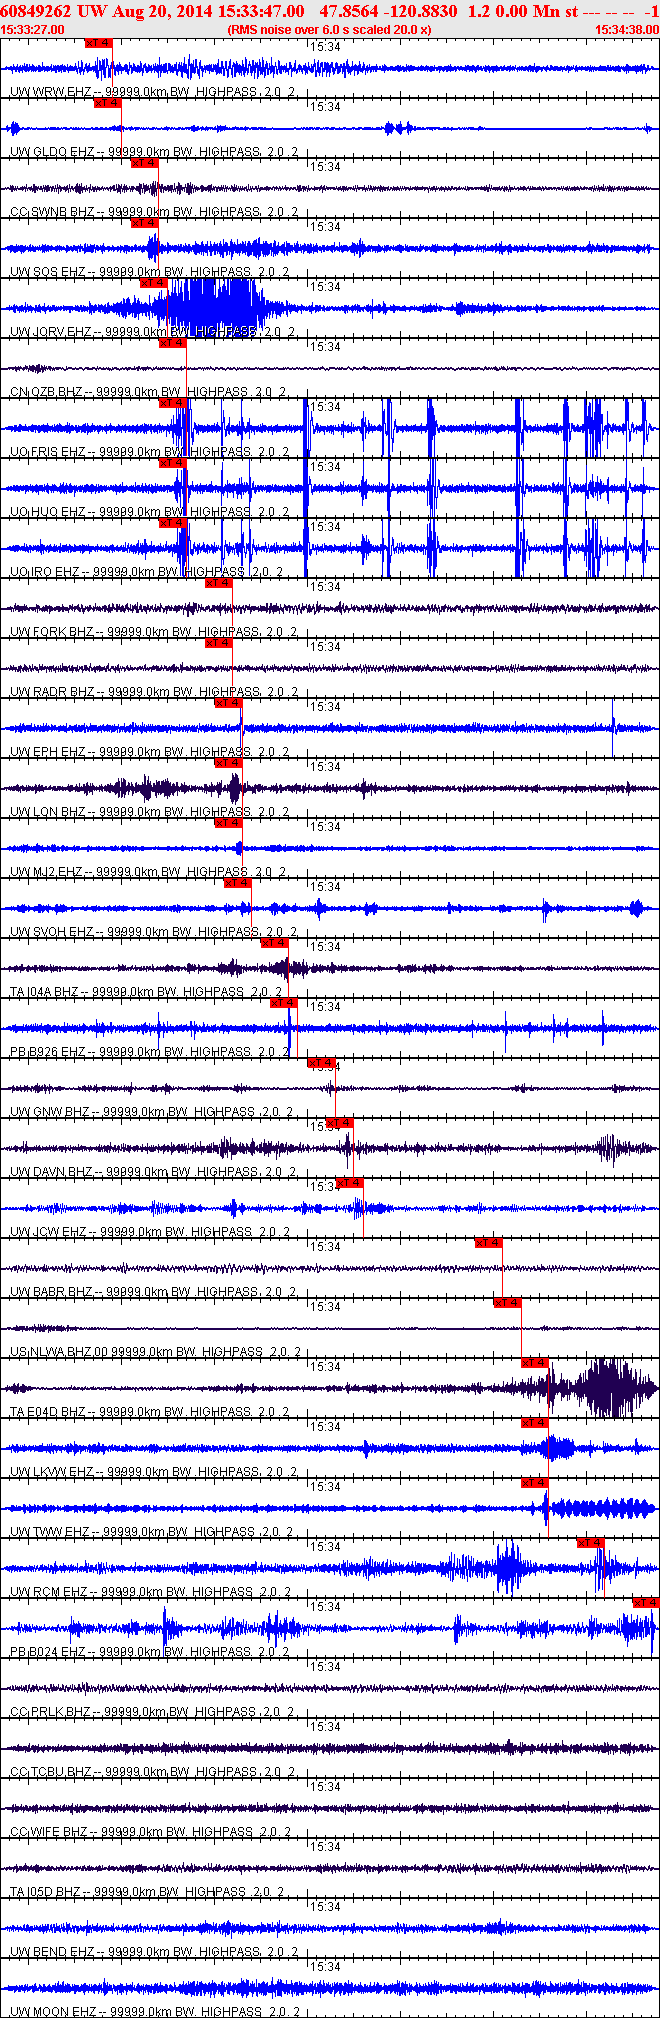Click the pick flag on the GNW trace
The height and width of the screenshot is (2018, 660).
tap(321, 1063)
